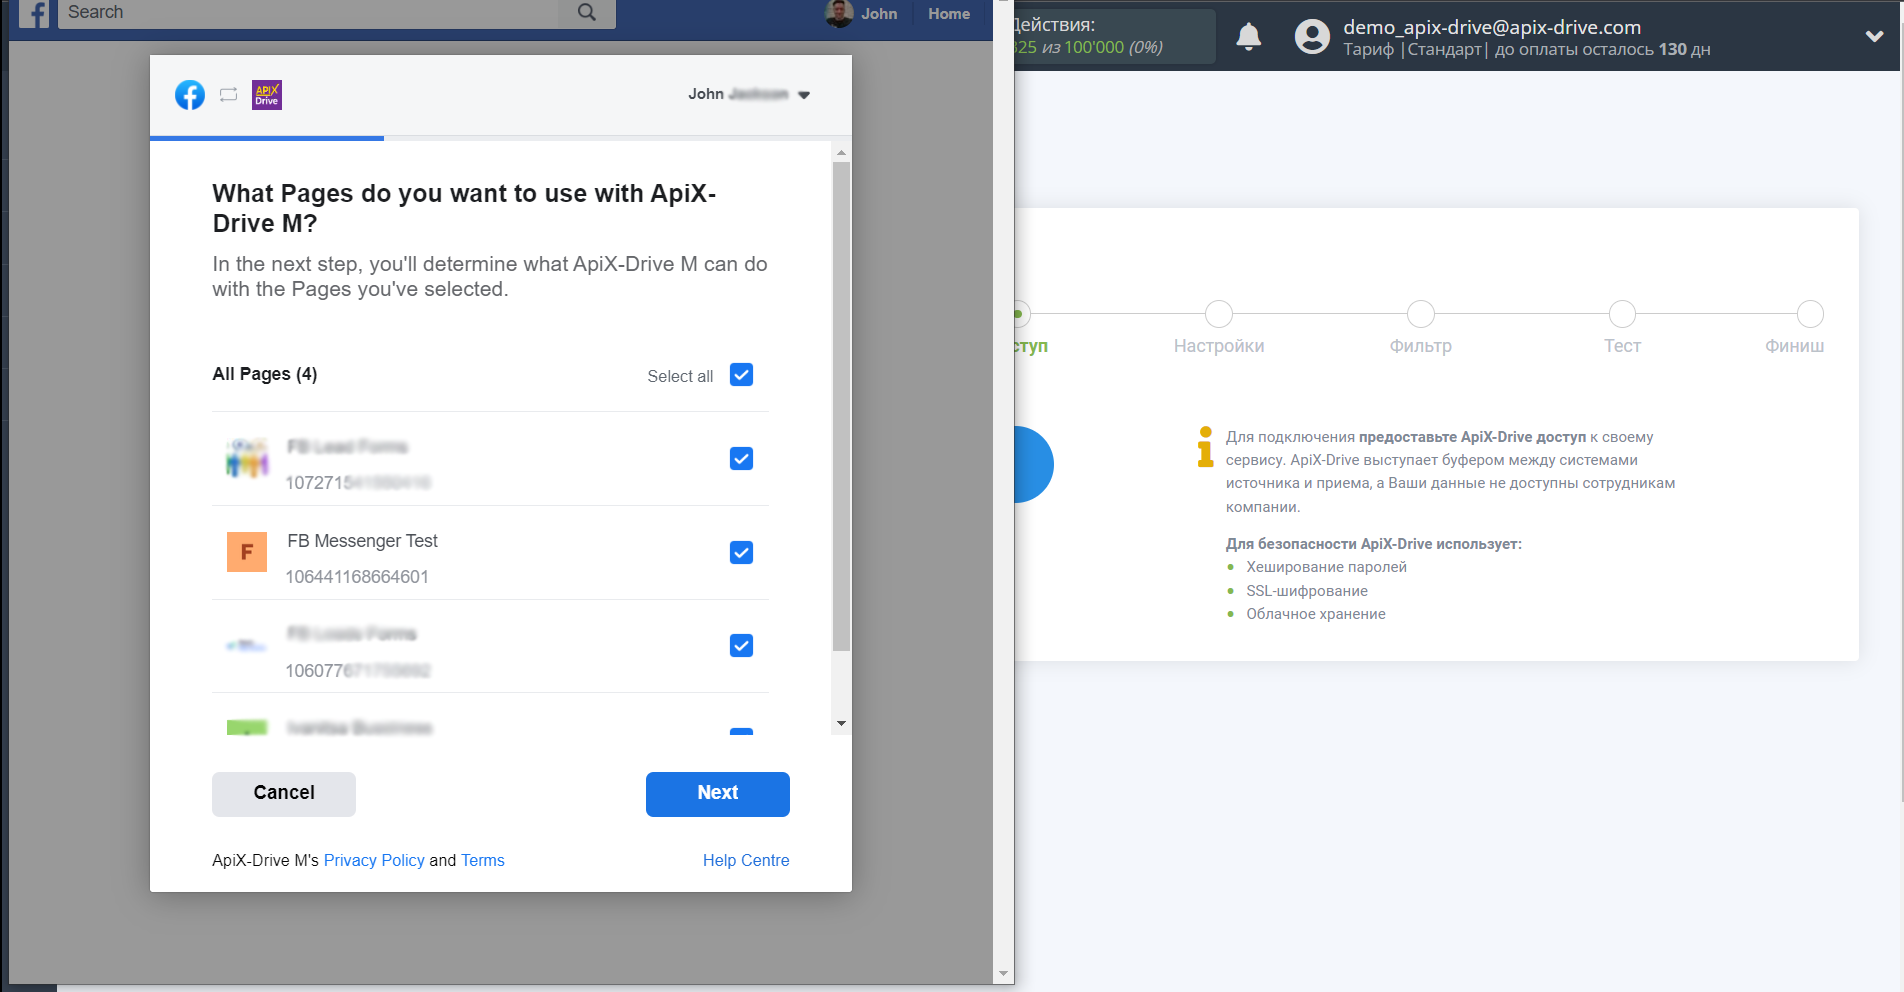Click the page ID 106441168664601

[x=357, y=577]
